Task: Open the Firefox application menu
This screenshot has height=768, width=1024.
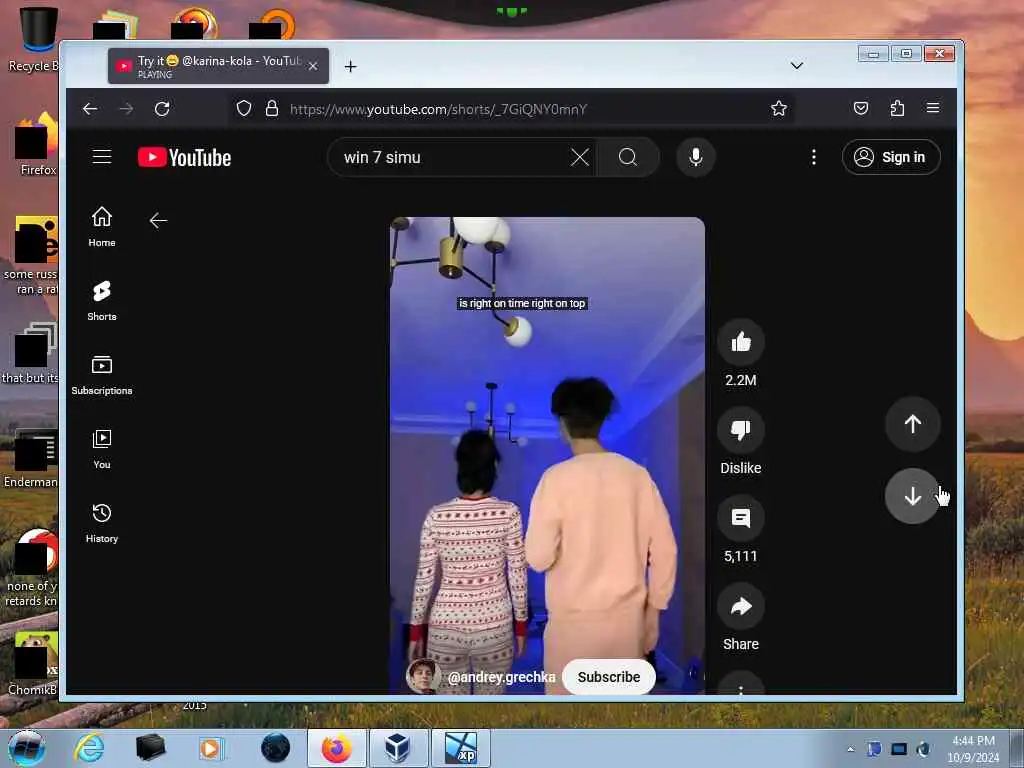Action: click(x=933, y=108)
